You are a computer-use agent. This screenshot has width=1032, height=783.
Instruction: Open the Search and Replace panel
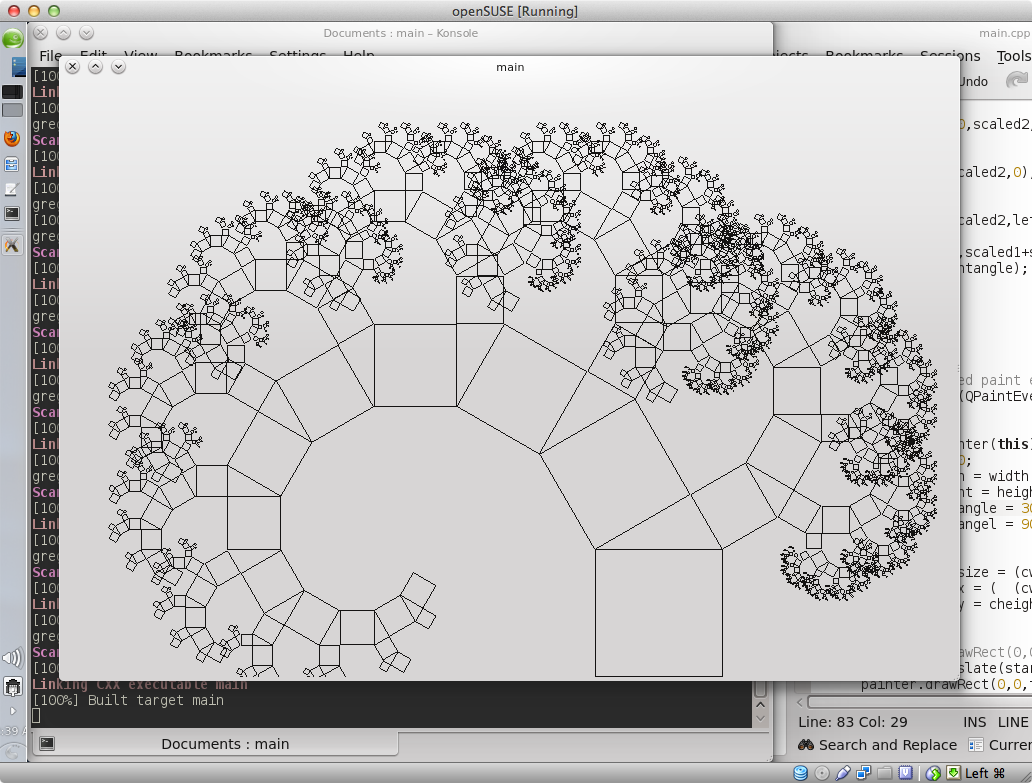876,745
